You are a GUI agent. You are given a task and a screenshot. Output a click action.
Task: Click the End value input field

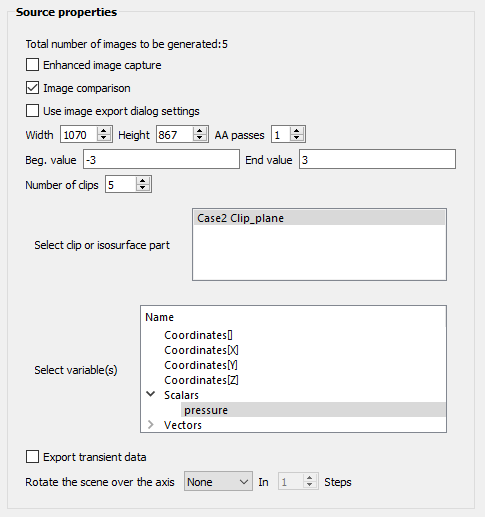coord(377,159)
